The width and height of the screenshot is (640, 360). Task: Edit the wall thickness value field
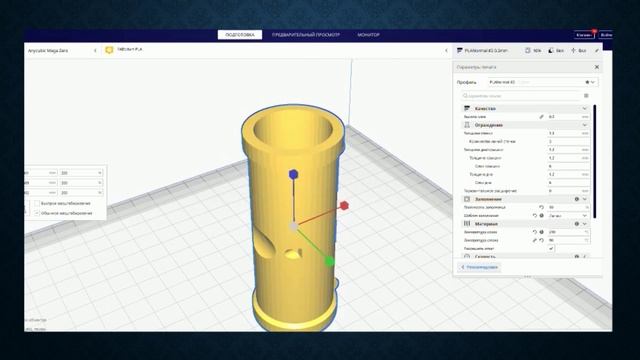568,133
